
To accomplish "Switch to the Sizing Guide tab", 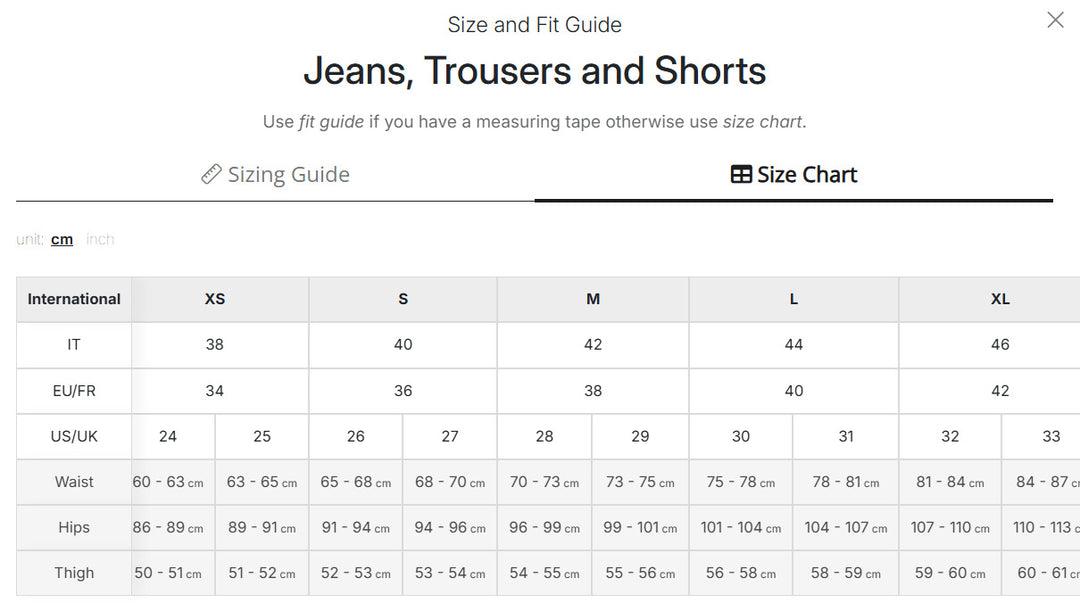I will tap(276, 174).
